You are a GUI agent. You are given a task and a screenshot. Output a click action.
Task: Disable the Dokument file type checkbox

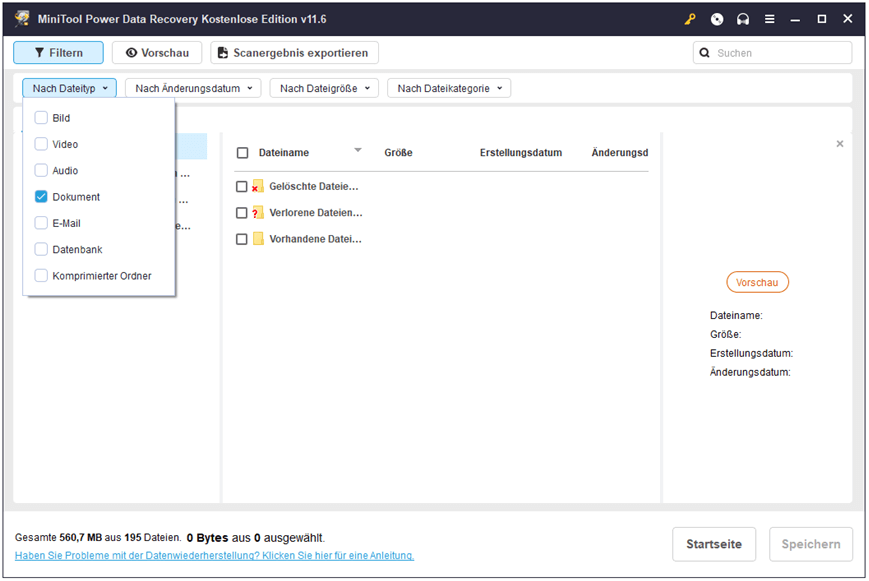[40, 196]
